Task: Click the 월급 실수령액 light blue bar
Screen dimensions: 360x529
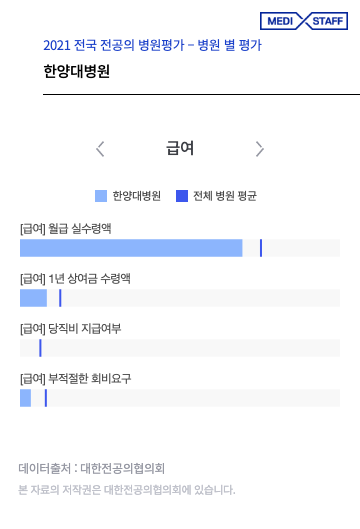Action: click(131, 248)
